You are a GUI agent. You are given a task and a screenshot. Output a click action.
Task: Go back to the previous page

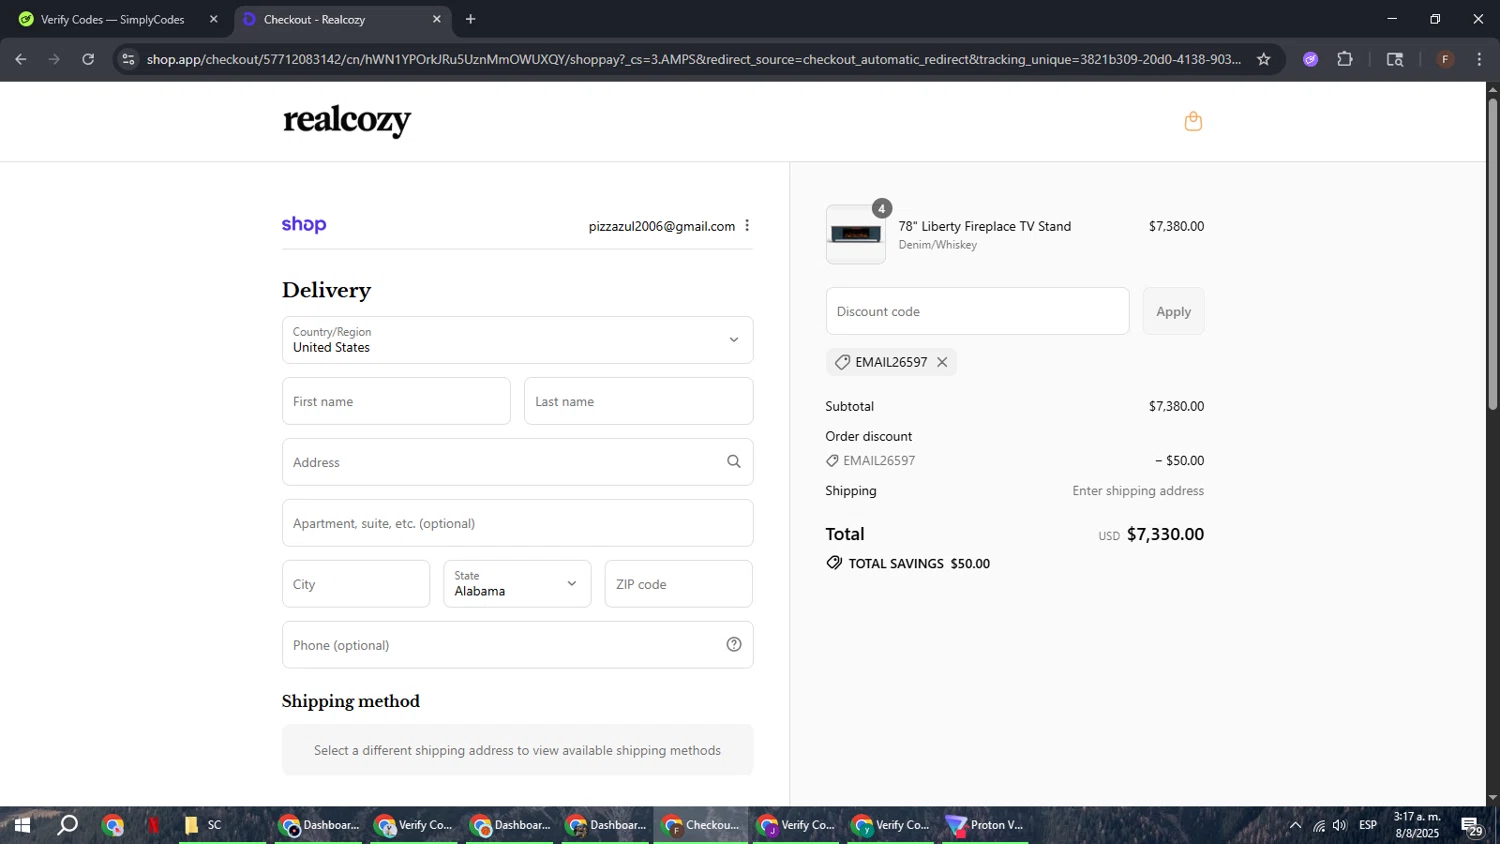pos(21,59)
